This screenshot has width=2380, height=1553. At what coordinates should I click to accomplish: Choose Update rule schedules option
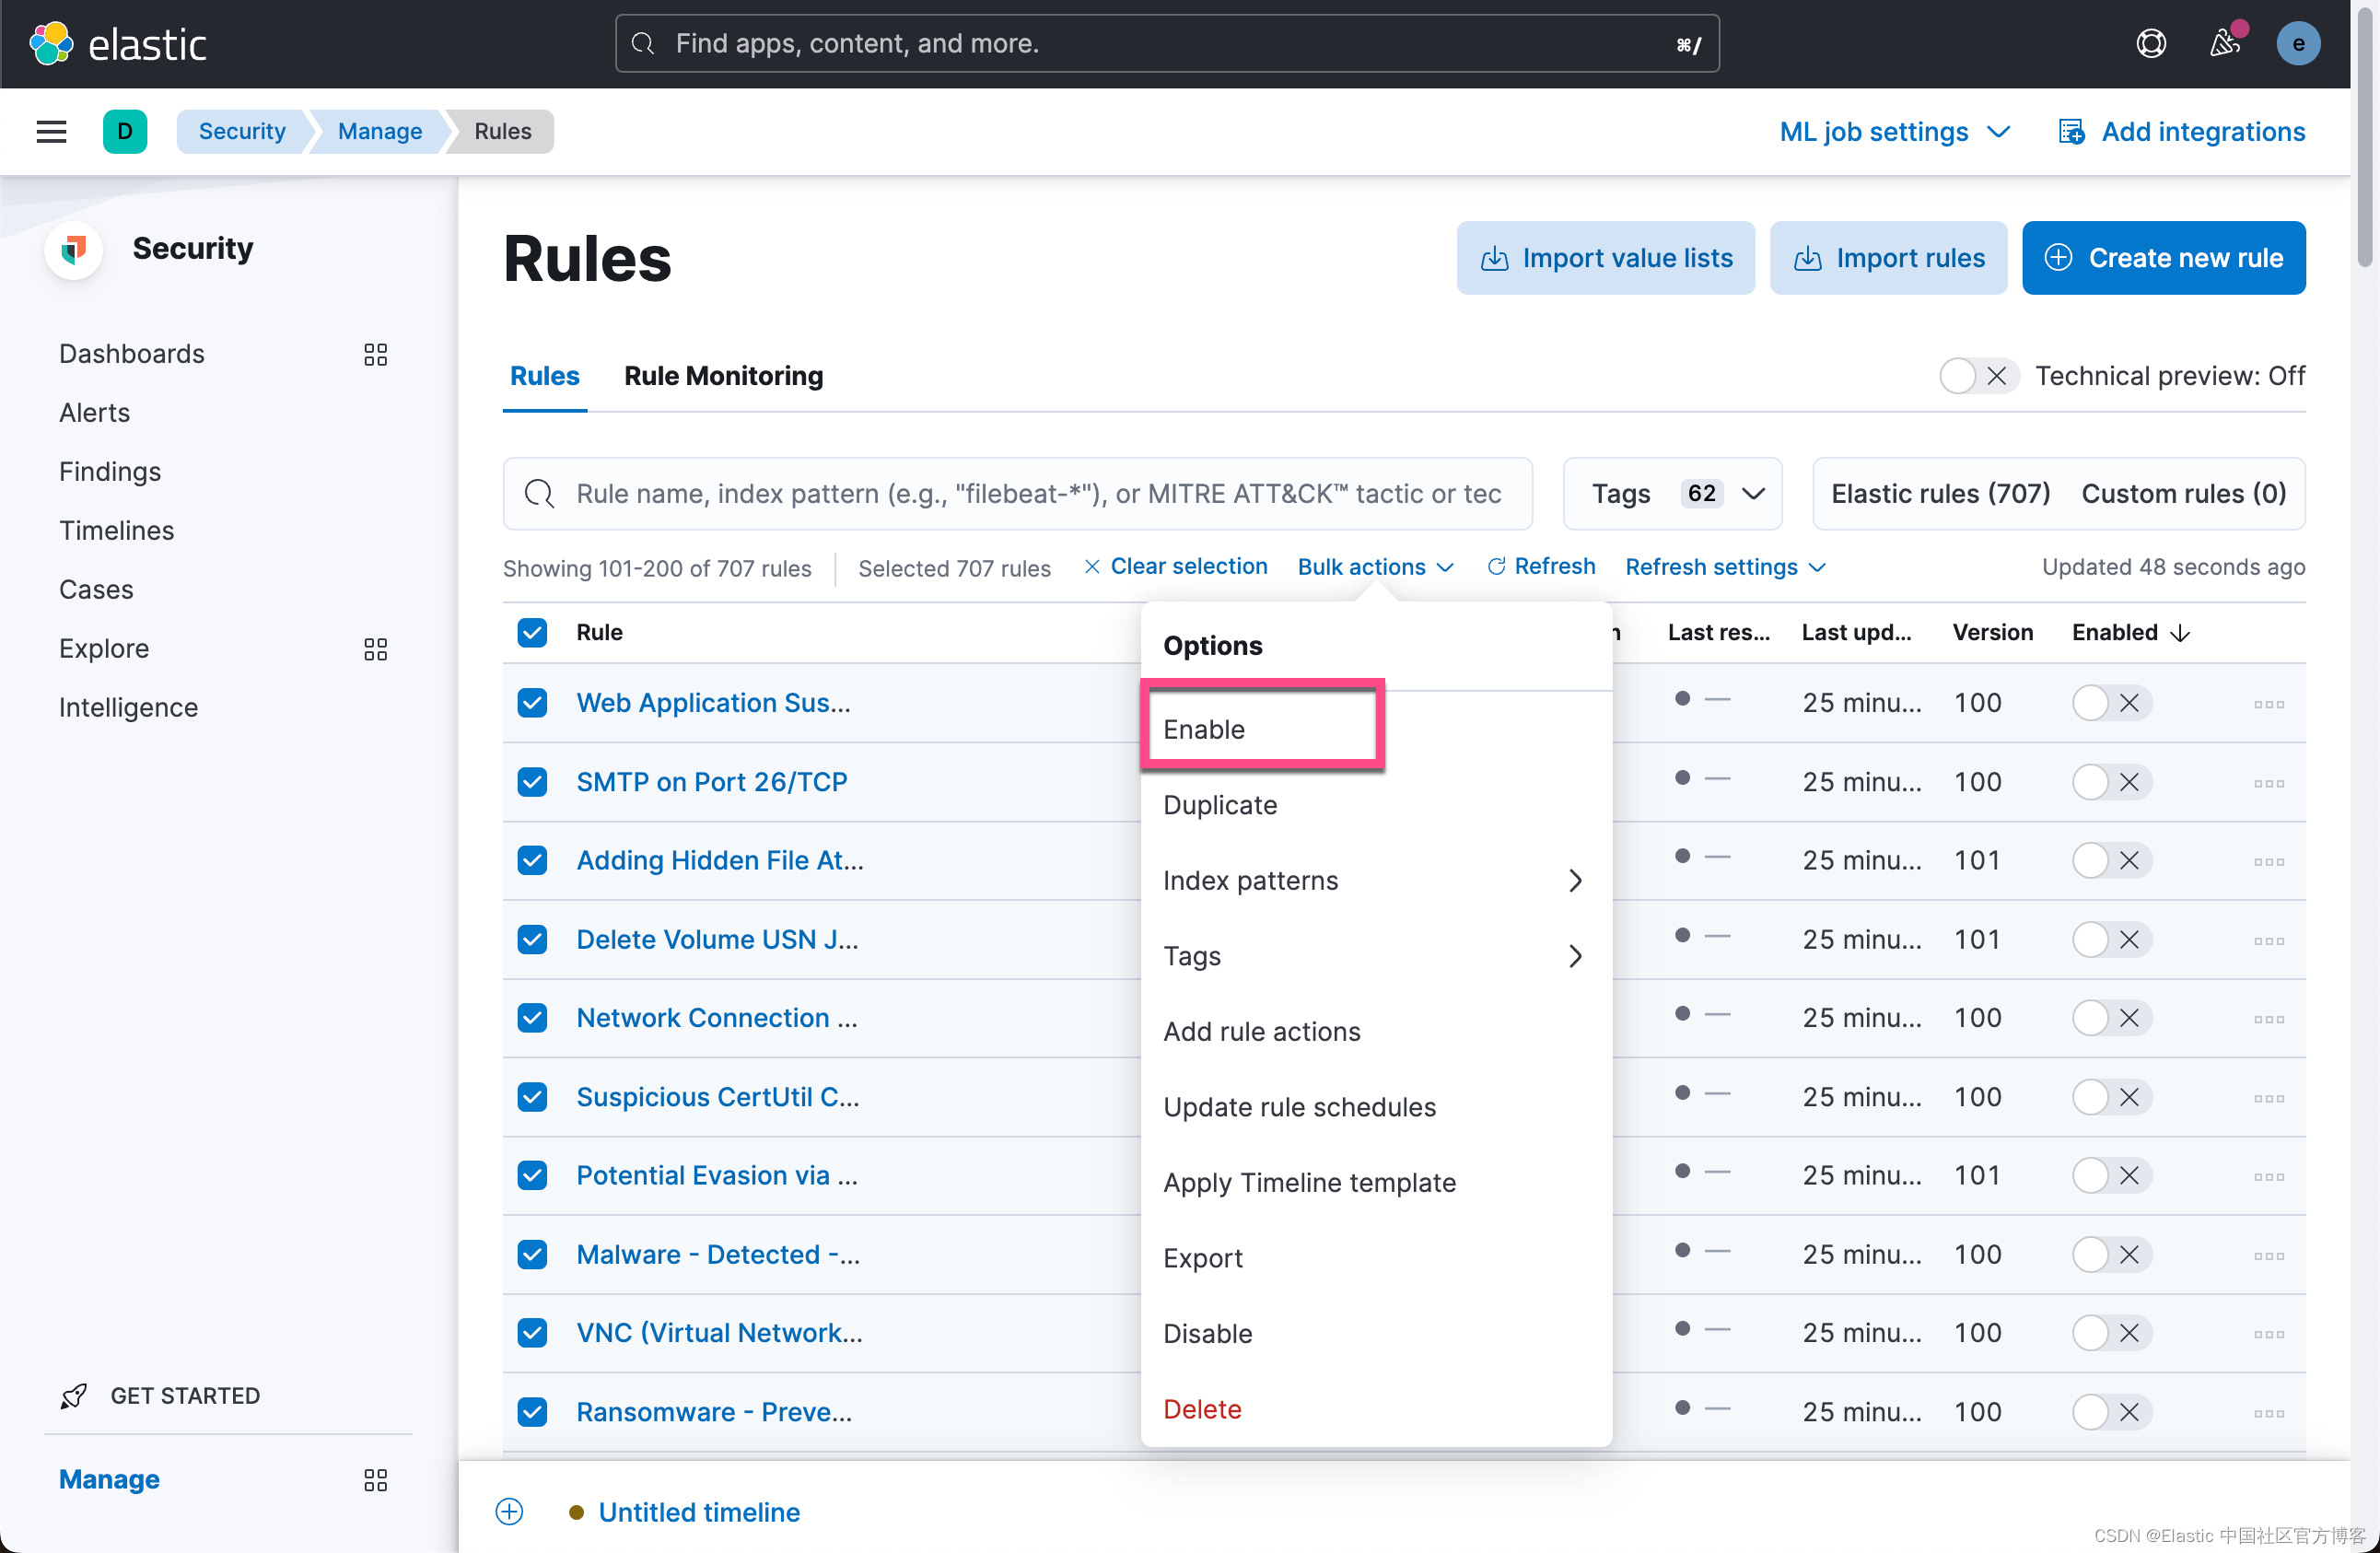coord(1375,1107)
